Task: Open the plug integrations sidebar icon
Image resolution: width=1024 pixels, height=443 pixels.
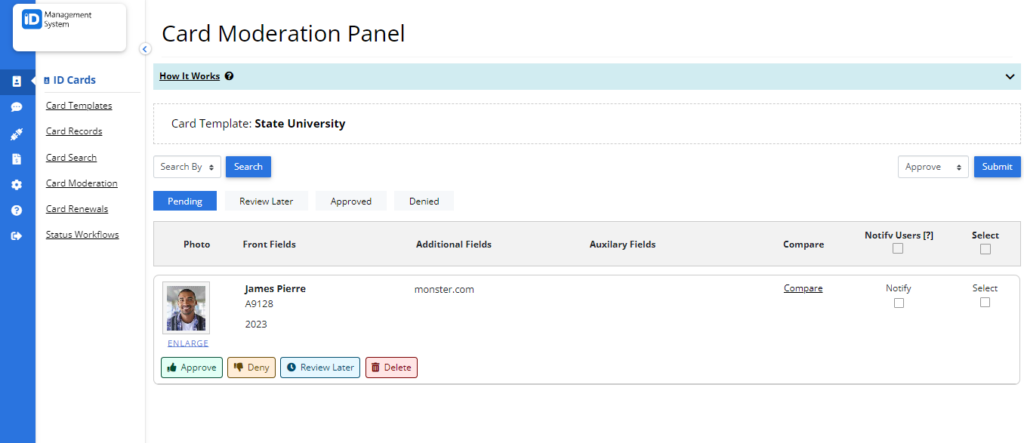Action: pyautogui.click(x=17, y=133)
